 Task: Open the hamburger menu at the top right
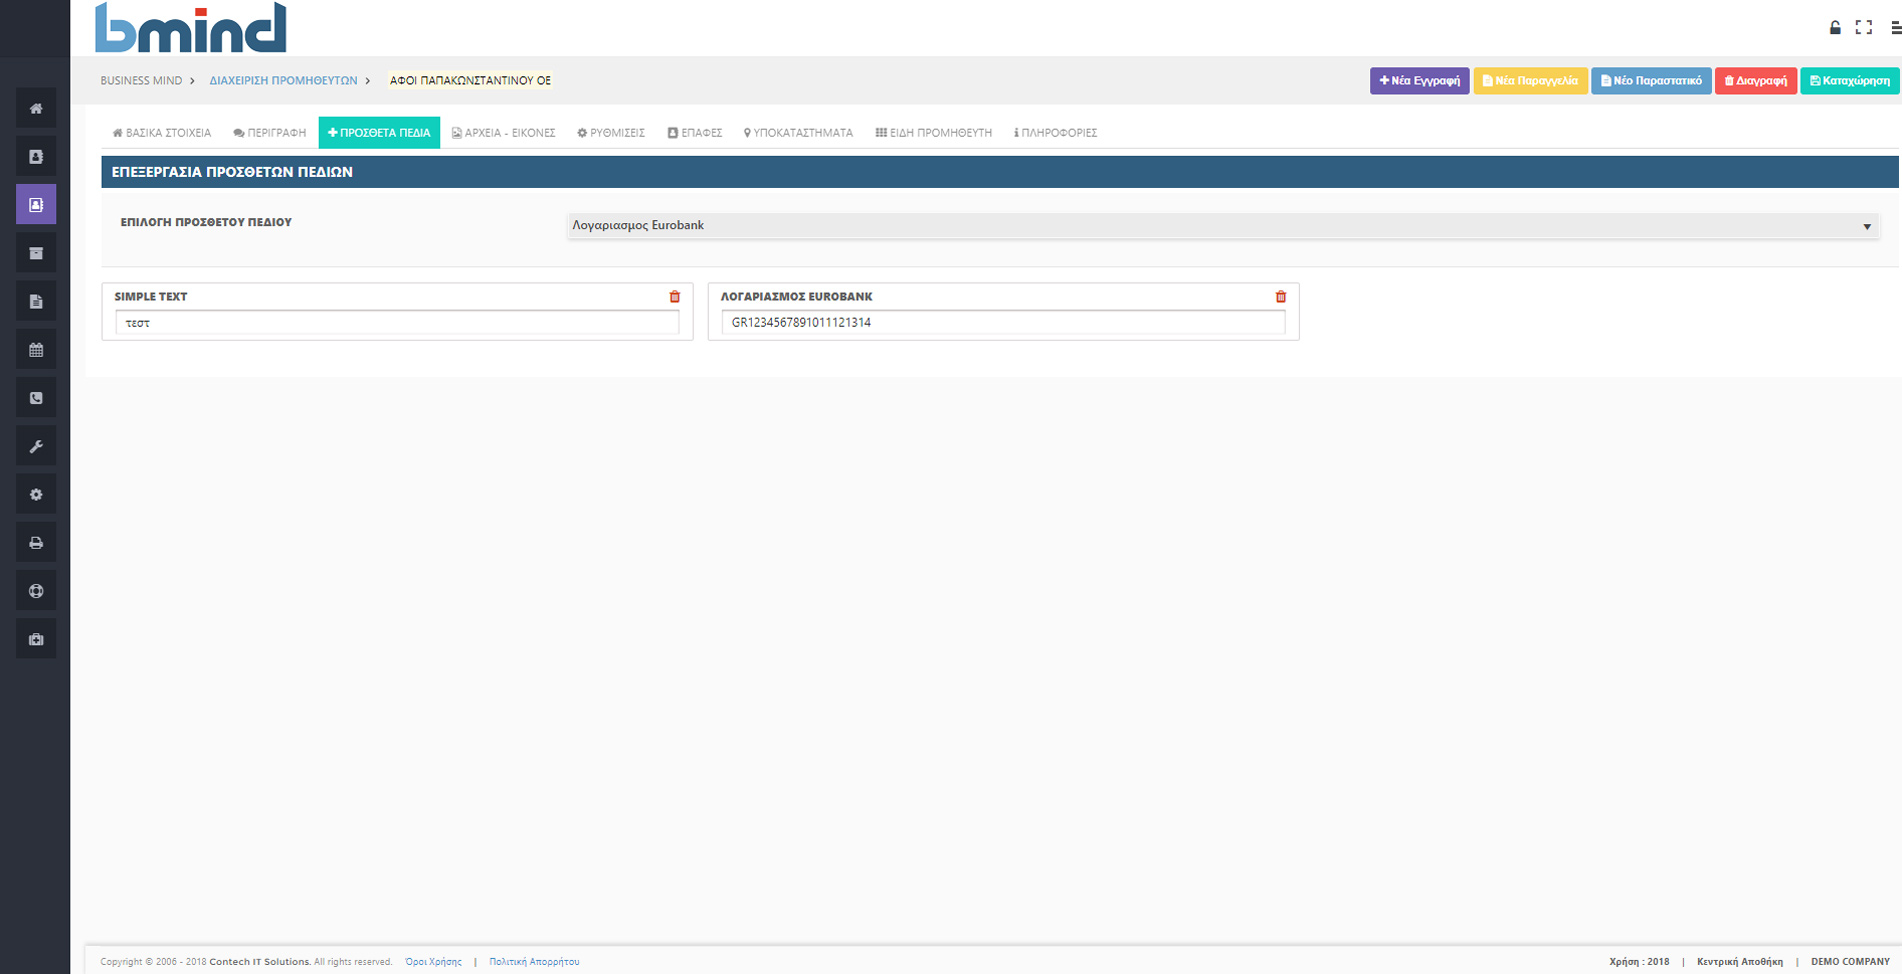(x=1896, y=28)
